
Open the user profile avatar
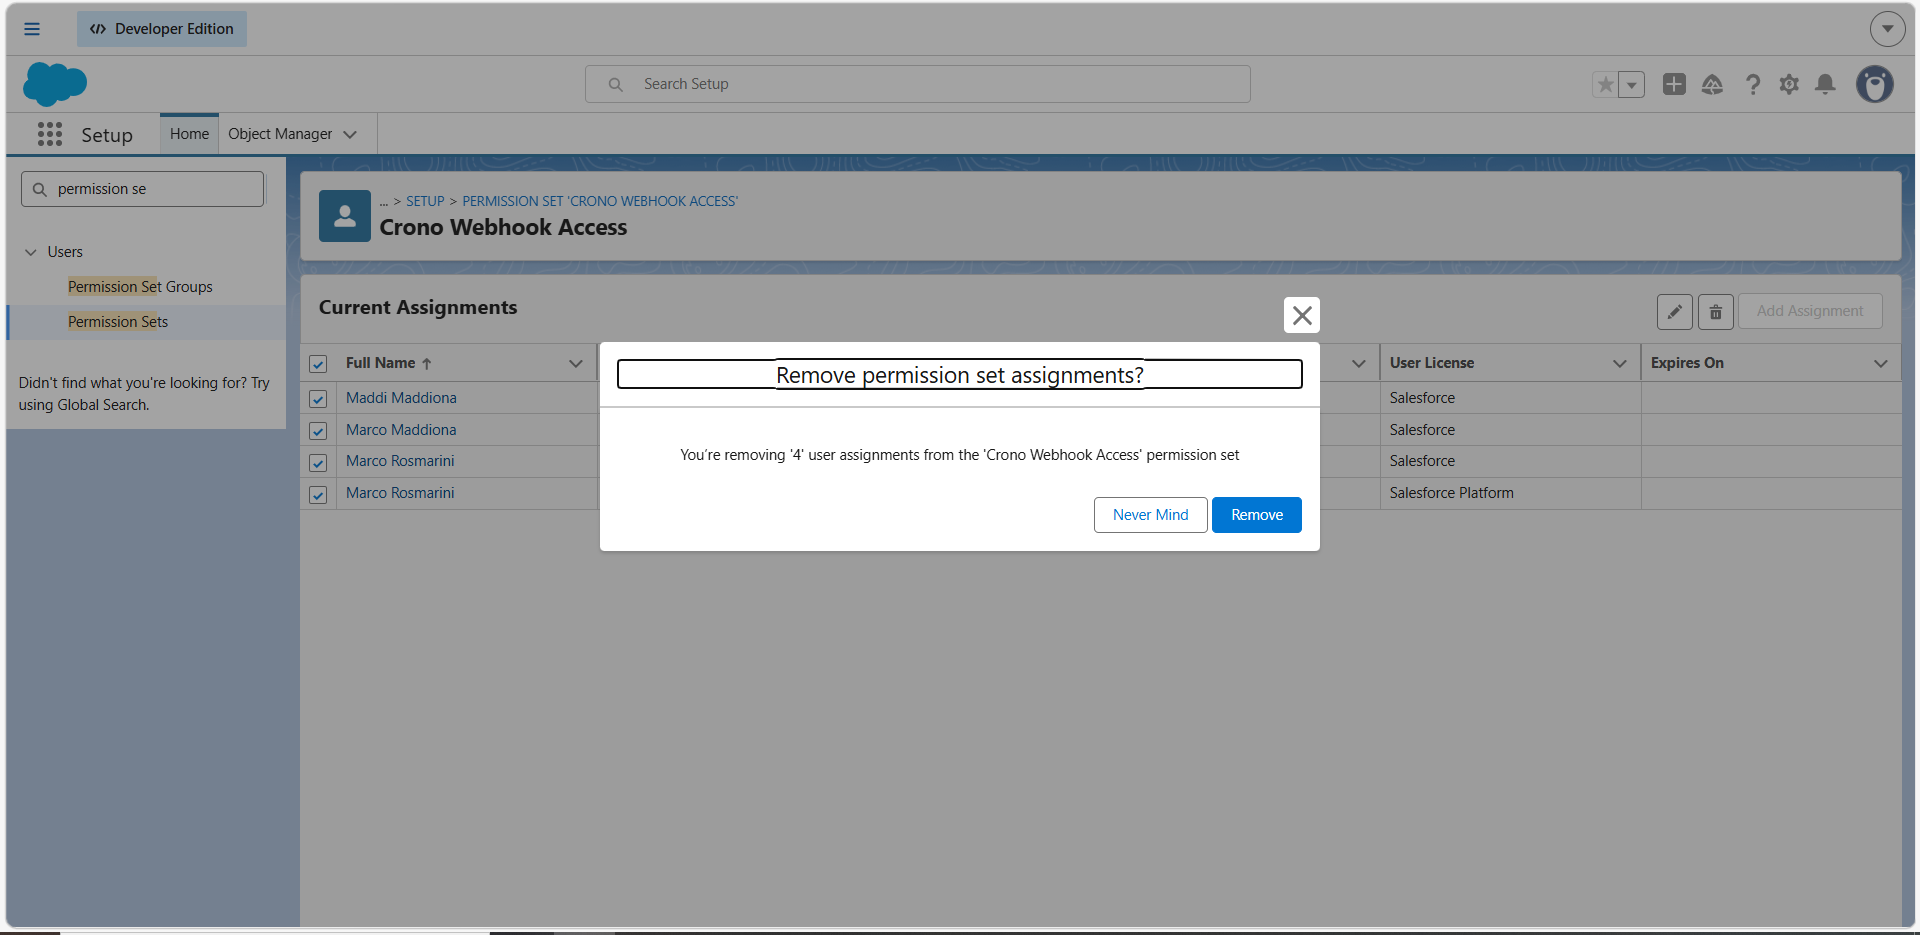coord(1875,85)
